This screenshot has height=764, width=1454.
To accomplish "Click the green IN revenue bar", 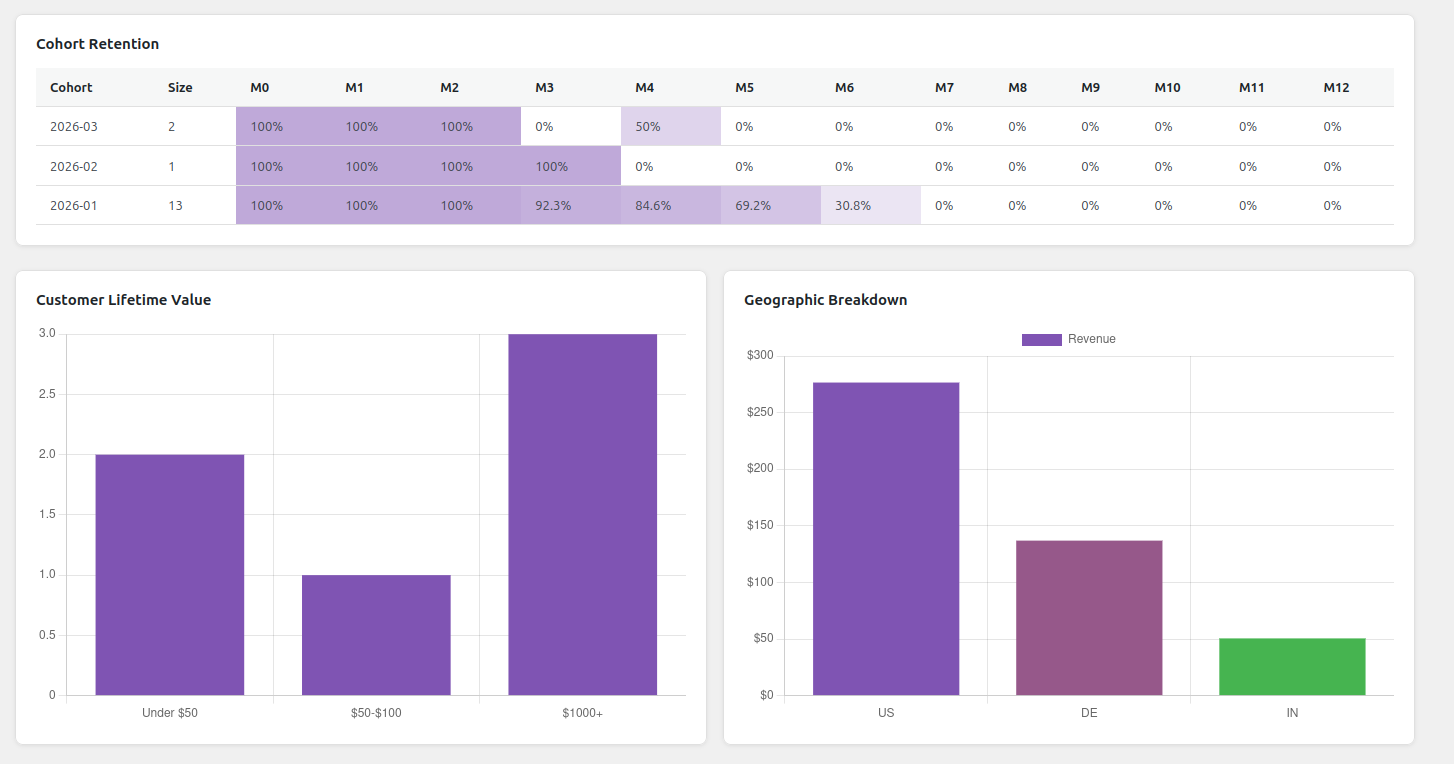I will point(1292,667).
